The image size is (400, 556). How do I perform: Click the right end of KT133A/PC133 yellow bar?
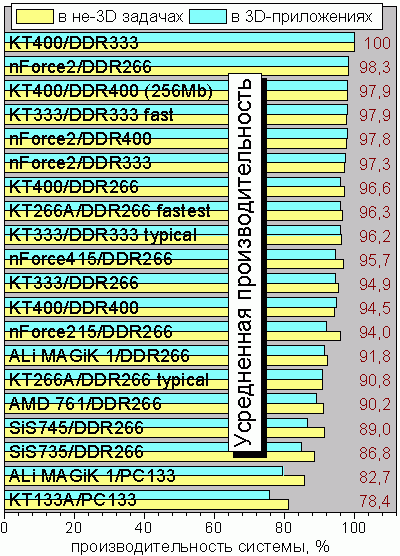coord(288,505)
